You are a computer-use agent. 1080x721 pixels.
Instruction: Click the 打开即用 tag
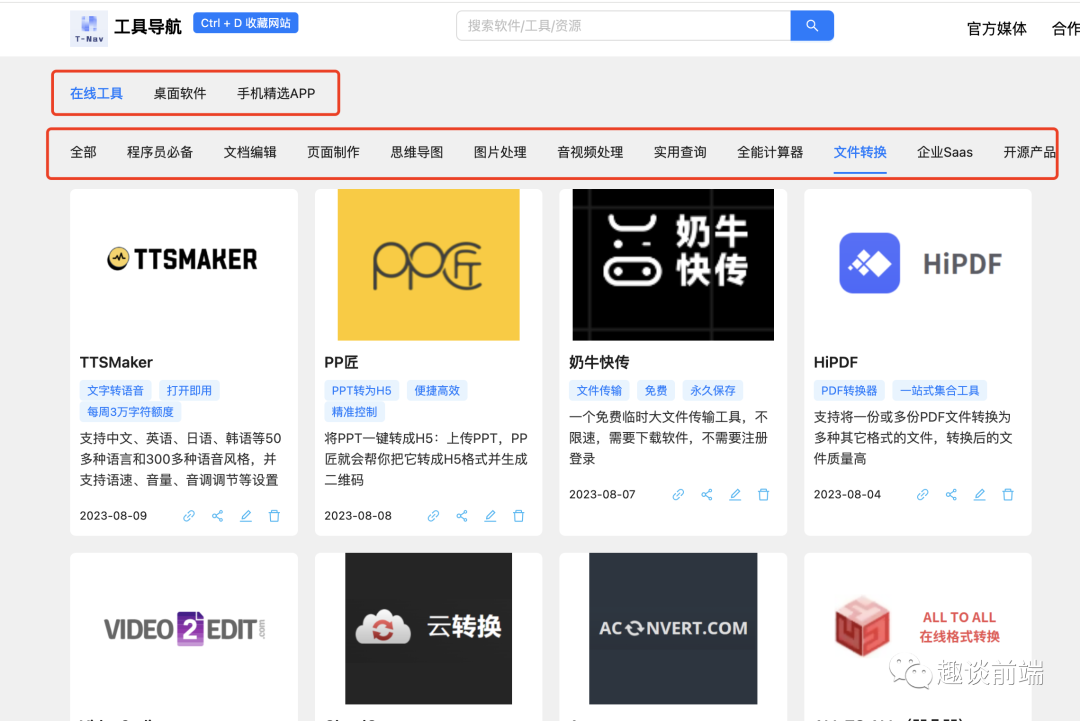(x=189, y=390)
